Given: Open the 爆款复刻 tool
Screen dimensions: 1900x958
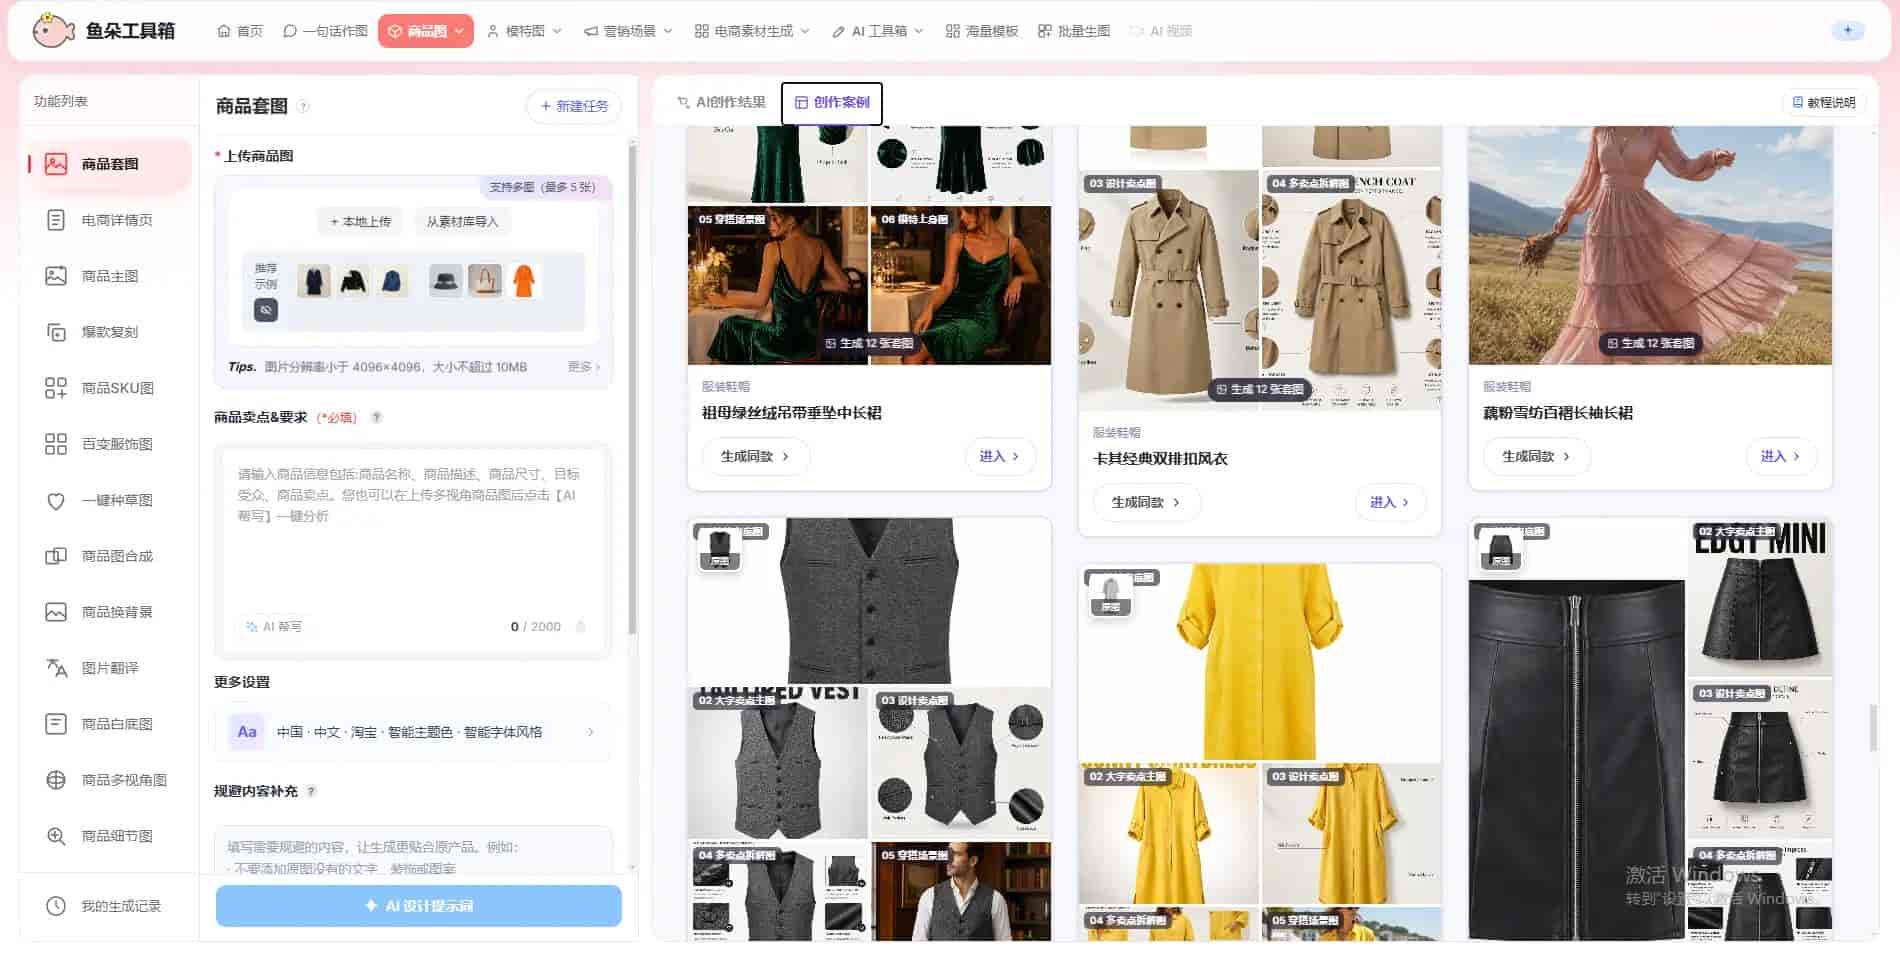Looking at the screenshot, I should tap(109, 332).
